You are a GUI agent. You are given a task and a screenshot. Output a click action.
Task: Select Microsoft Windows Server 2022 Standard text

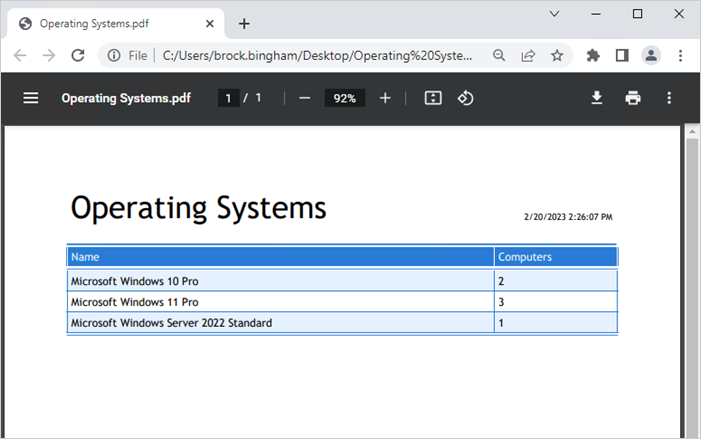pyautogui.click(x=171, y=323)
